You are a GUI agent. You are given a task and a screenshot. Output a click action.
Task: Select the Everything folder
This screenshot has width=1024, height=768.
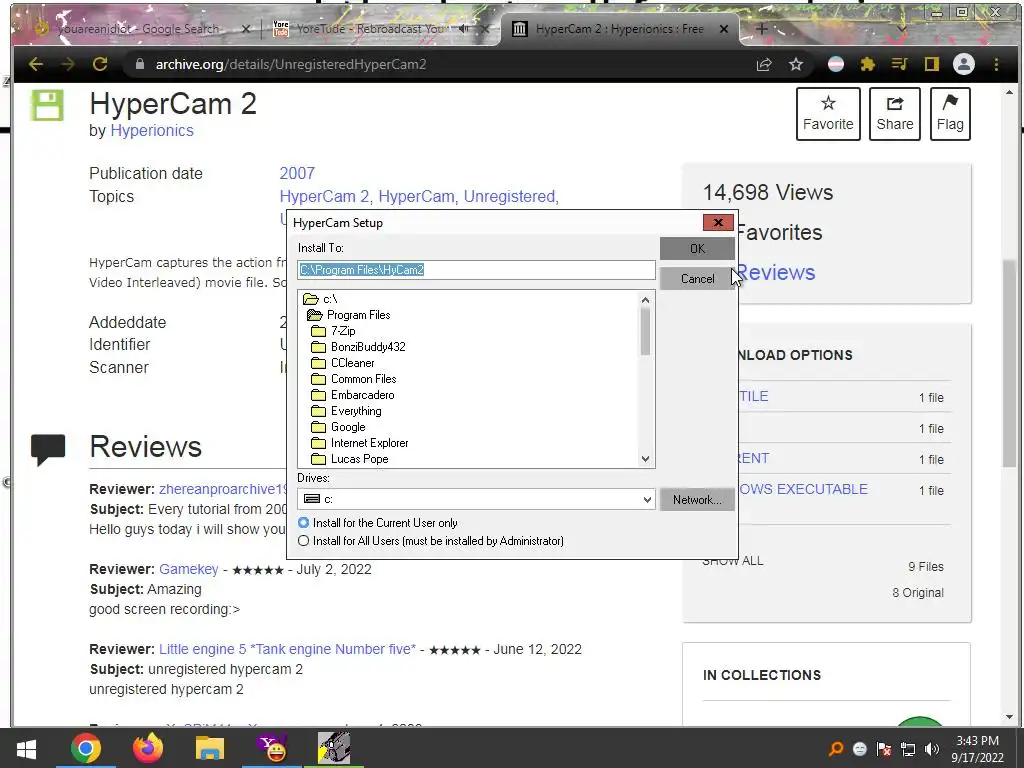pos(347,411)
